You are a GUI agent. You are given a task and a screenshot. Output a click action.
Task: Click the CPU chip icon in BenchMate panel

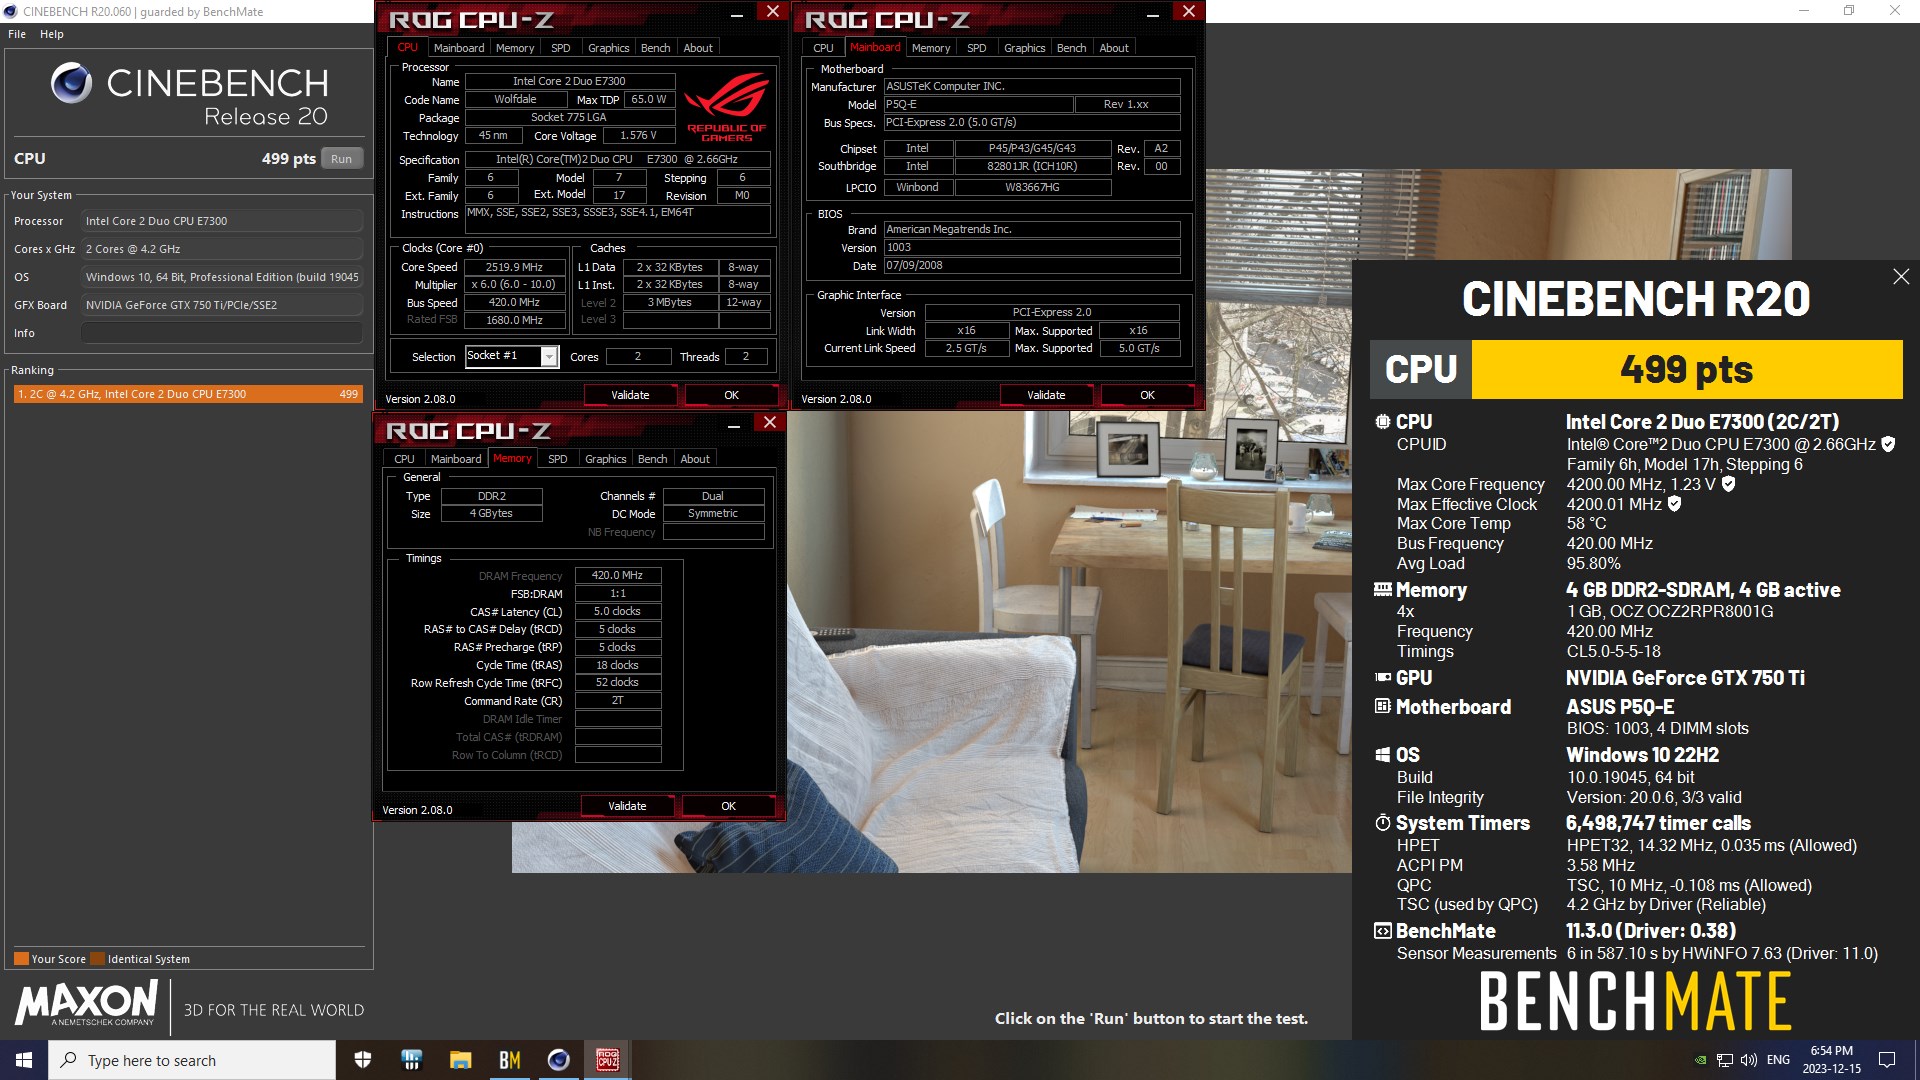pyautogui.click(x=1382, y=422)
